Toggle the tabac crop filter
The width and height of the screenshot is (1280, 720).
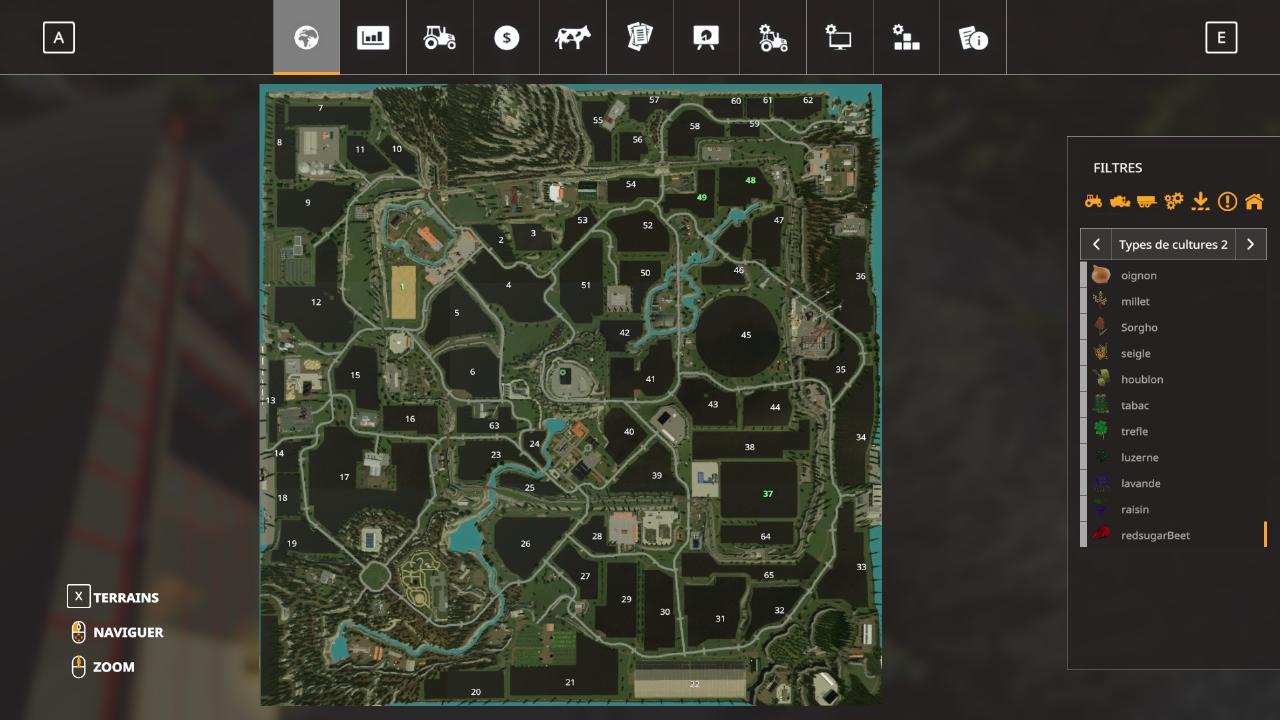tap(1173, 405)
